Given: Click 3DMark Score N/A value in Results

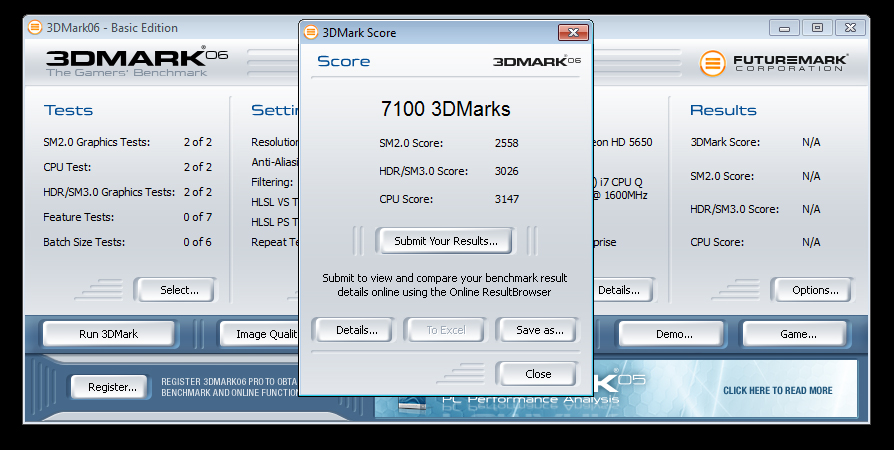Looking at the screenshot, I should pyautogui.click(x=811, y=142).
